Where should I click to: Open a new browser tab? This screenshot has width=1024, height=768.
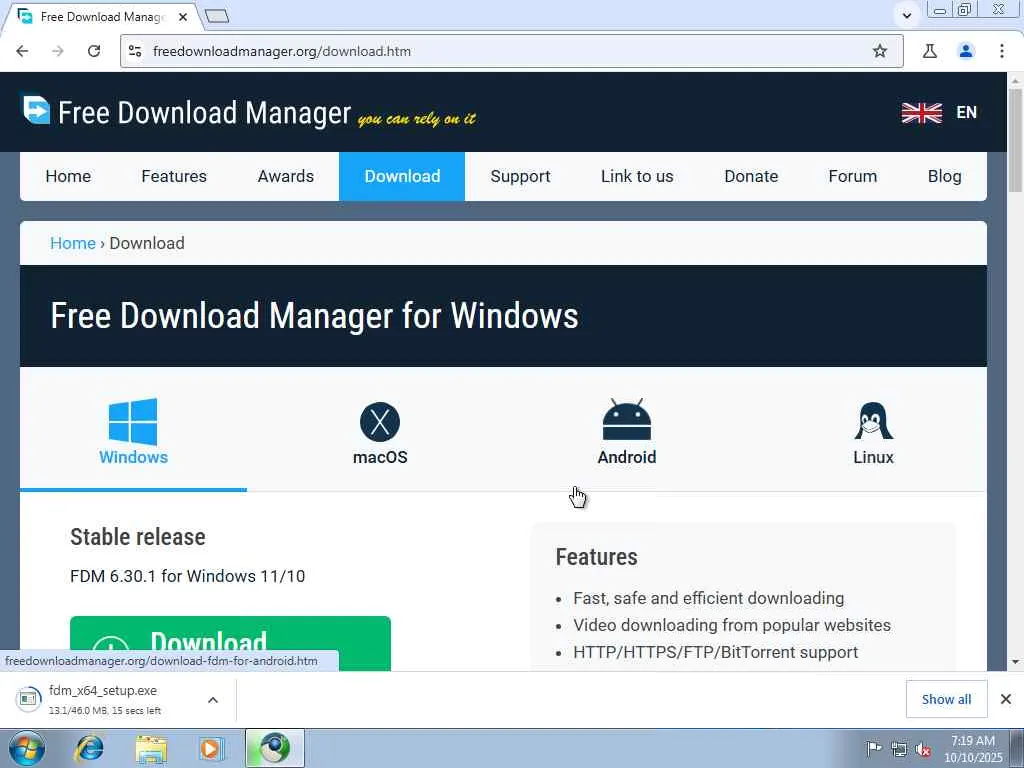tap(217, 16)
